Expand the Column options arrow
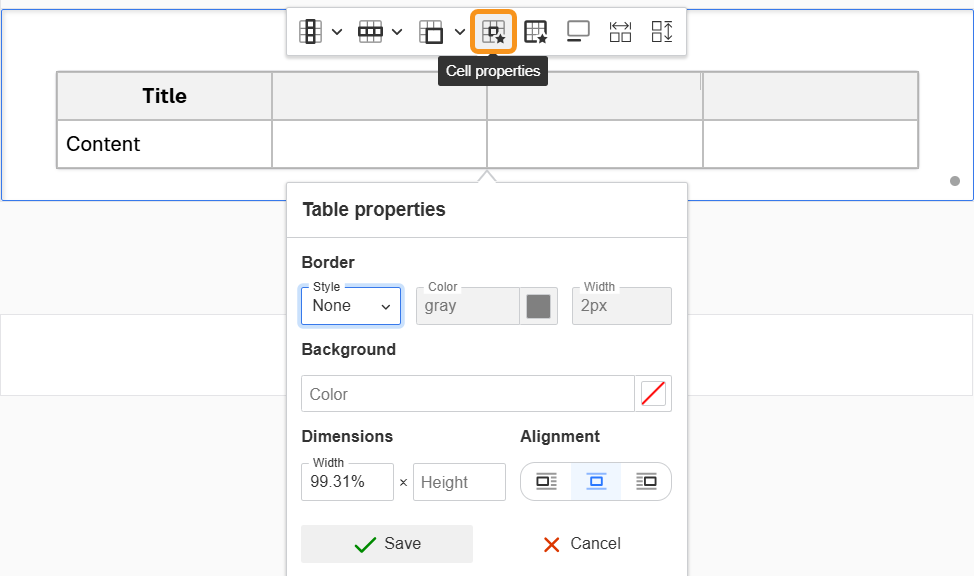This screenshot has height=576, width=974. pos(337,32)
